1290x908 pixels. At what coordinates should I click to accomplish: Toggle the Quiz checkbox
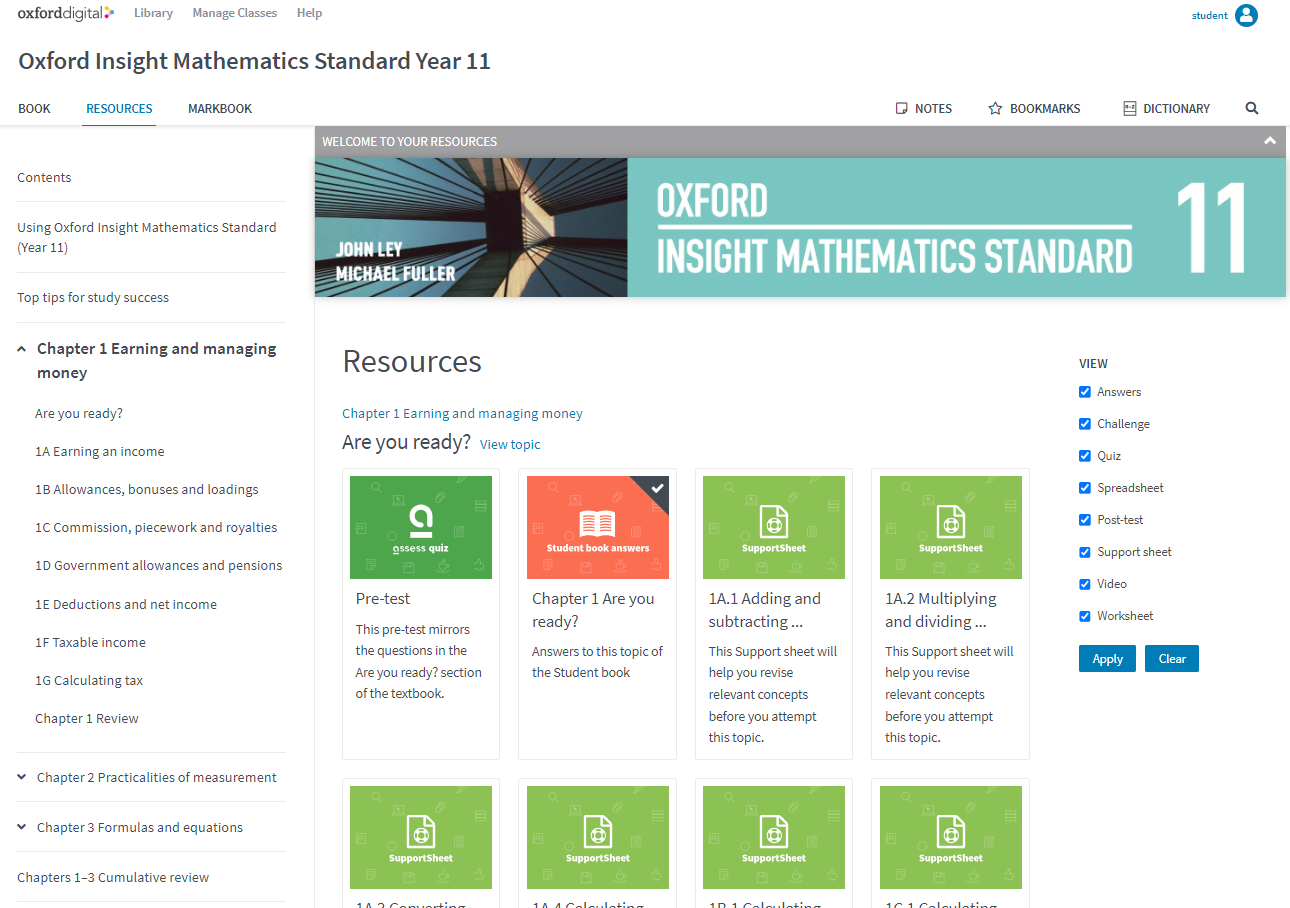click(x=1085, y=456)
